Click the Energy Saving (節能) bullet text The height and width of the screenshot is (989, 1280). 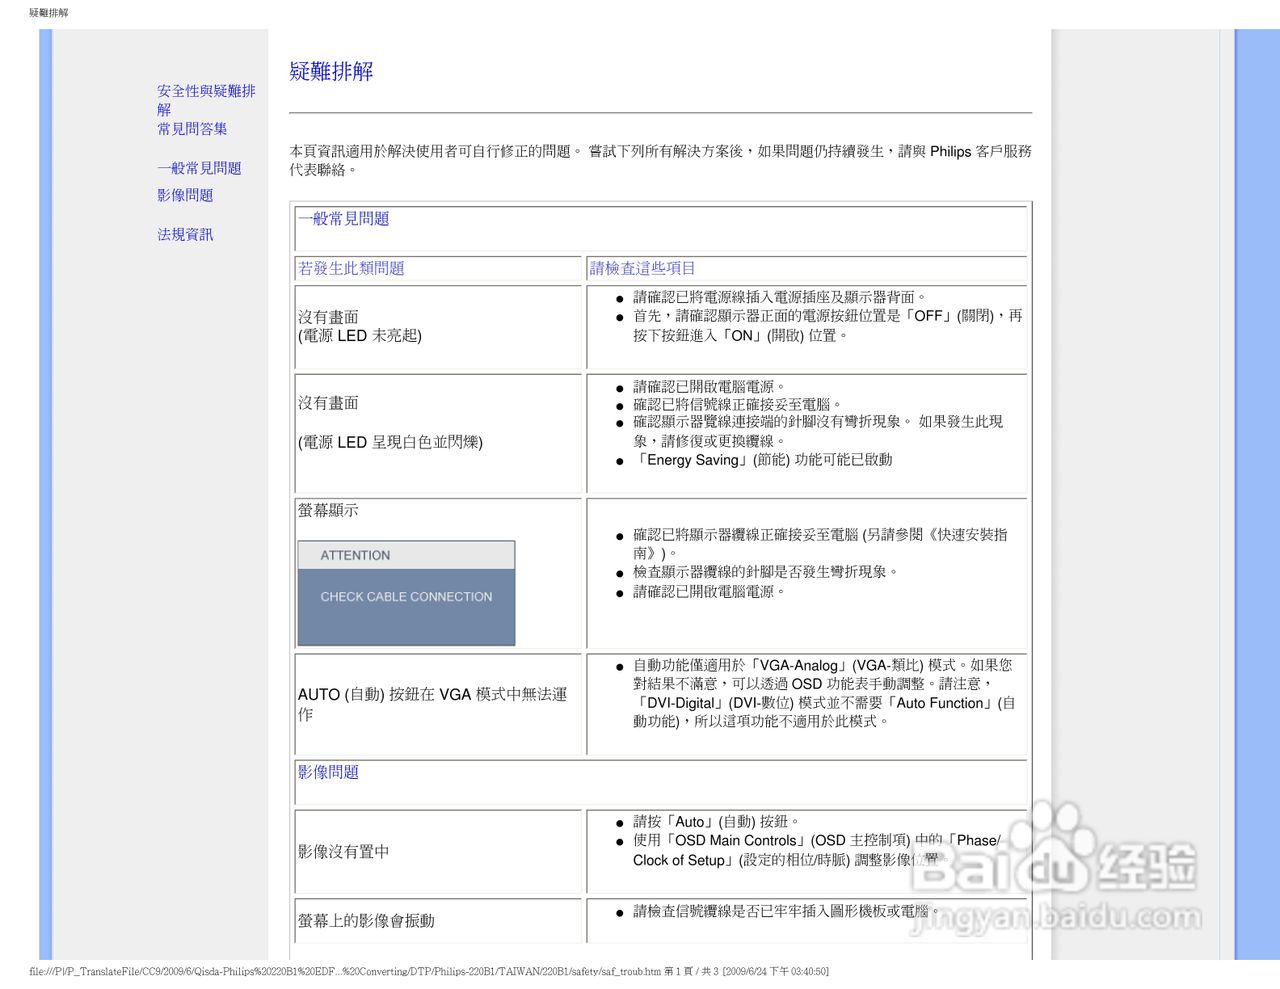point(763,460)
